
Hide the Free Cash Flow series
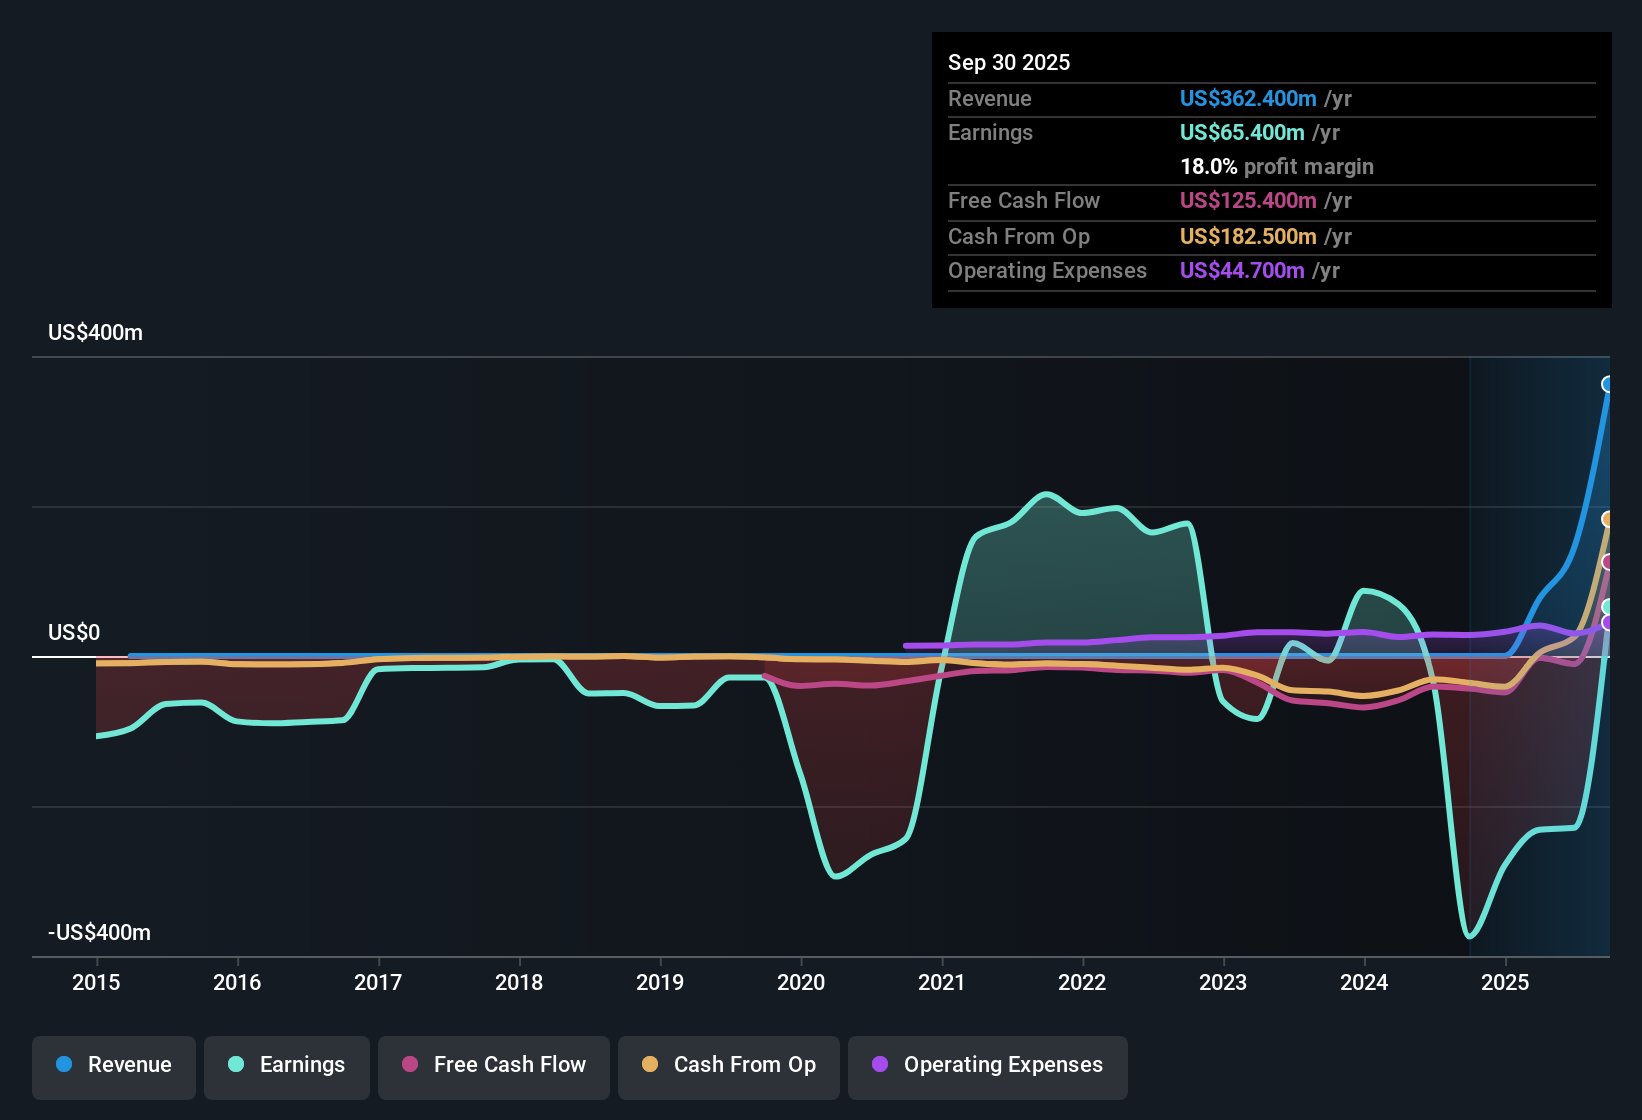coord(494,1065)
